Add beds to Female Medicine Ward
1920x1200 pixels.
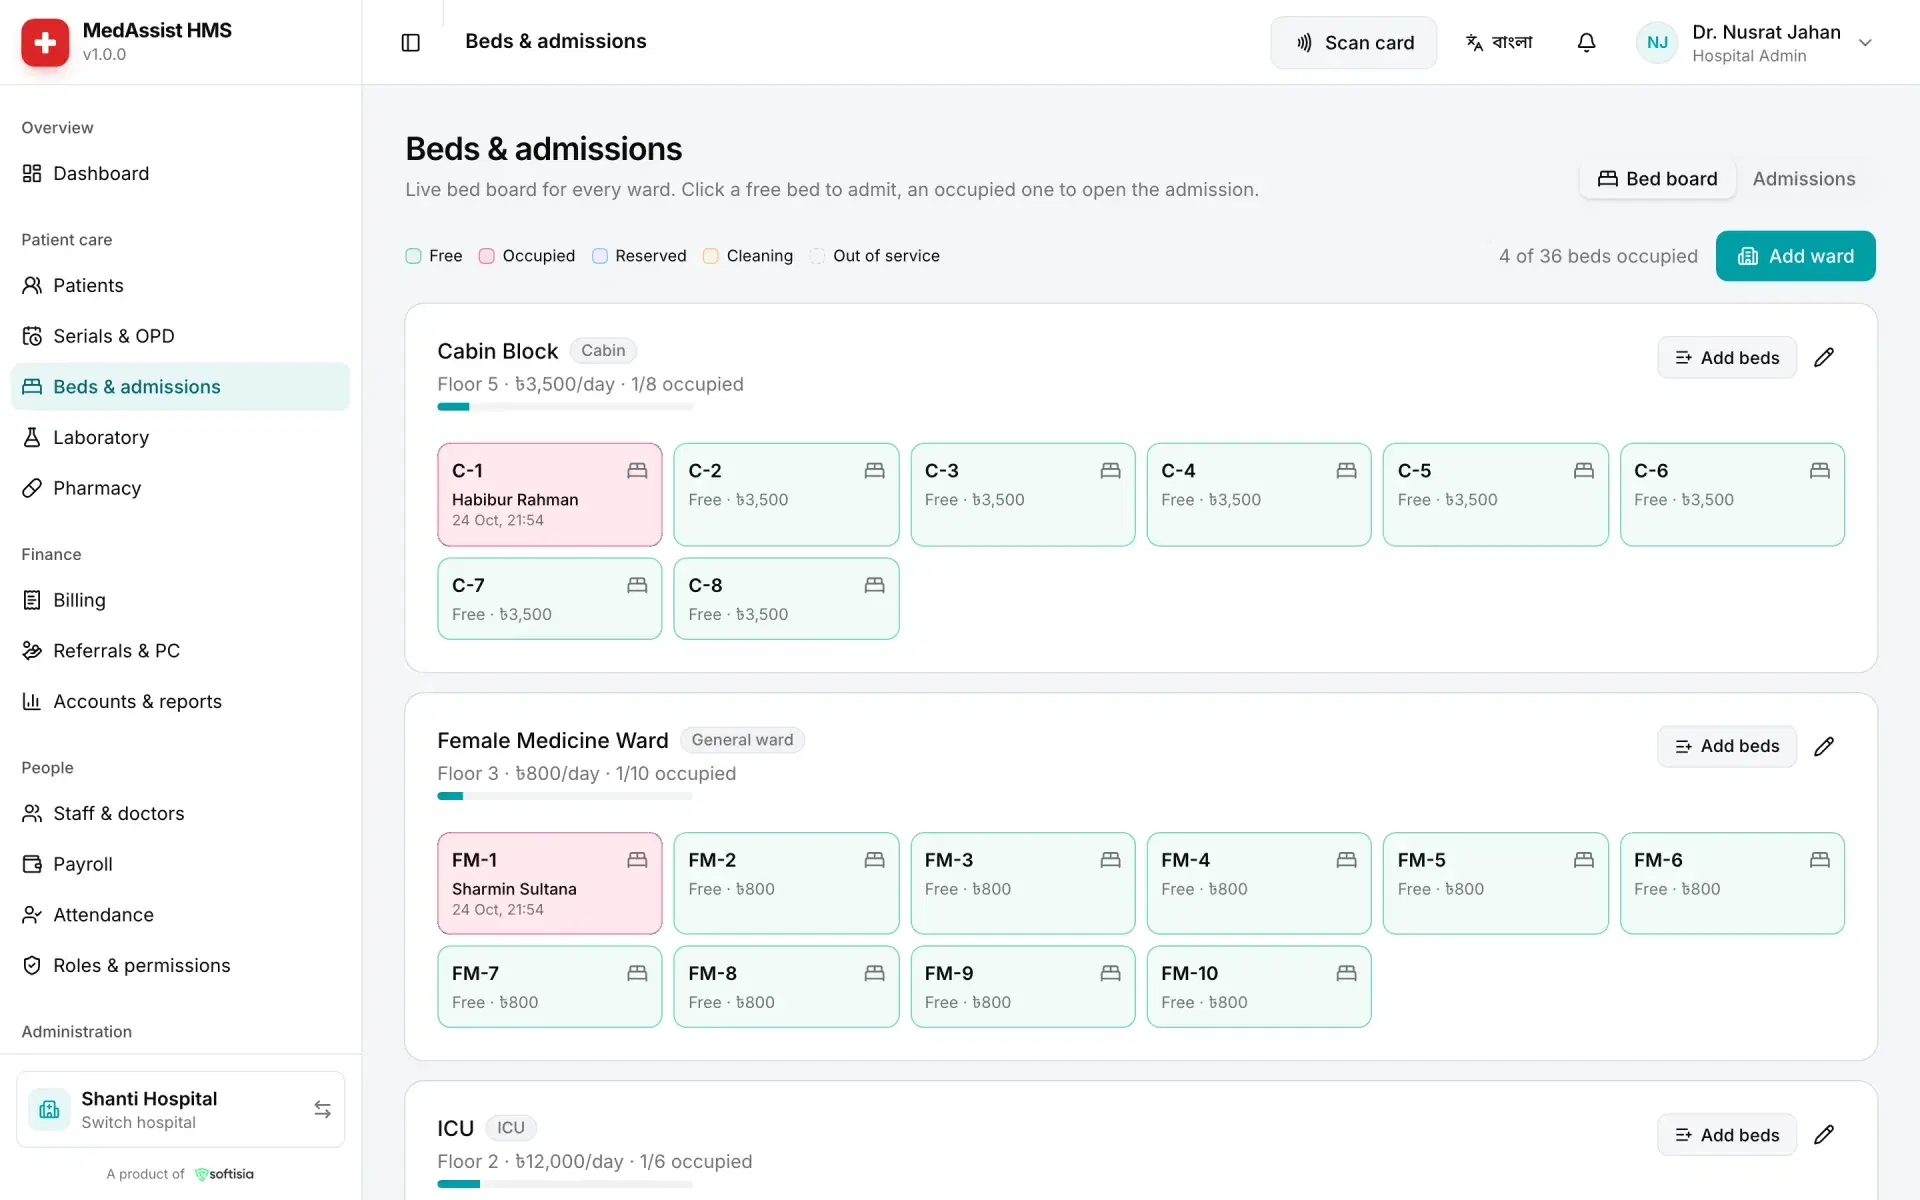(1726, 746)
